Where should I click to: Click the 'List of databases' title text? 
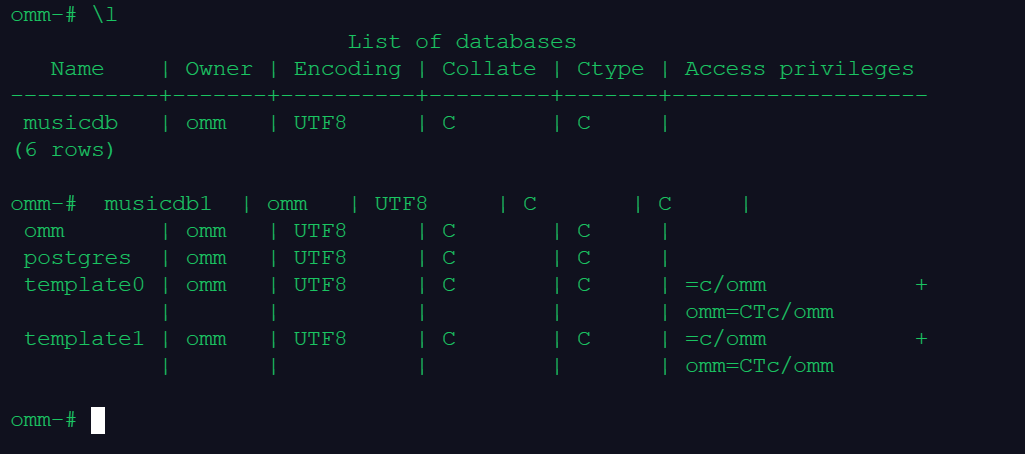[462, 42]
